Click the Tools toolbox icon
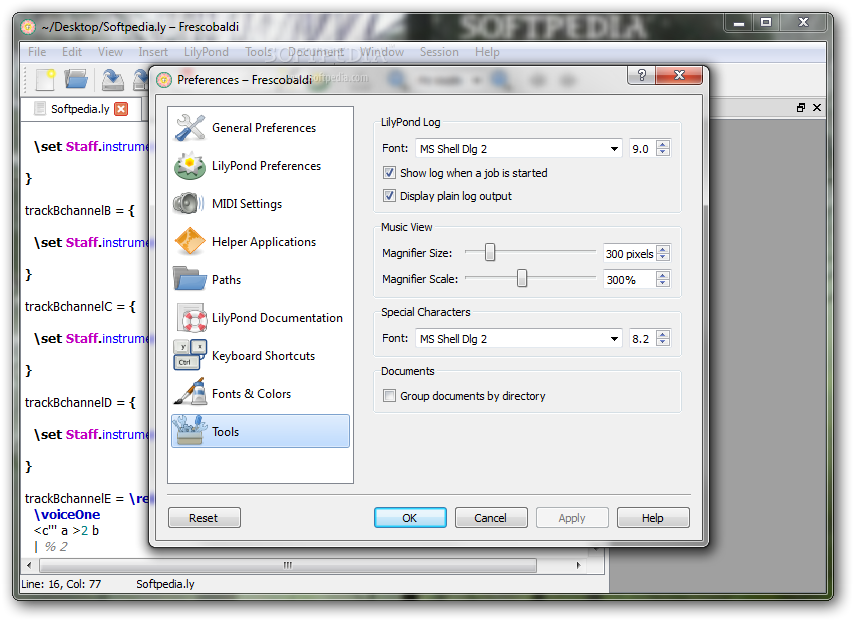 pyautogui.click(x=190, y=430)
